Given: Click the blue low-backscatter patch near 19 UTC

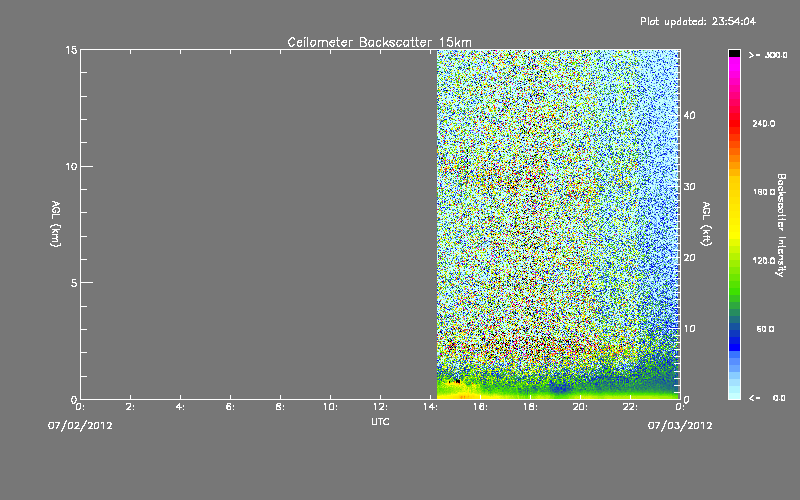Looking at the screenshot, I should pyautogui.click(x=560, y=389).
